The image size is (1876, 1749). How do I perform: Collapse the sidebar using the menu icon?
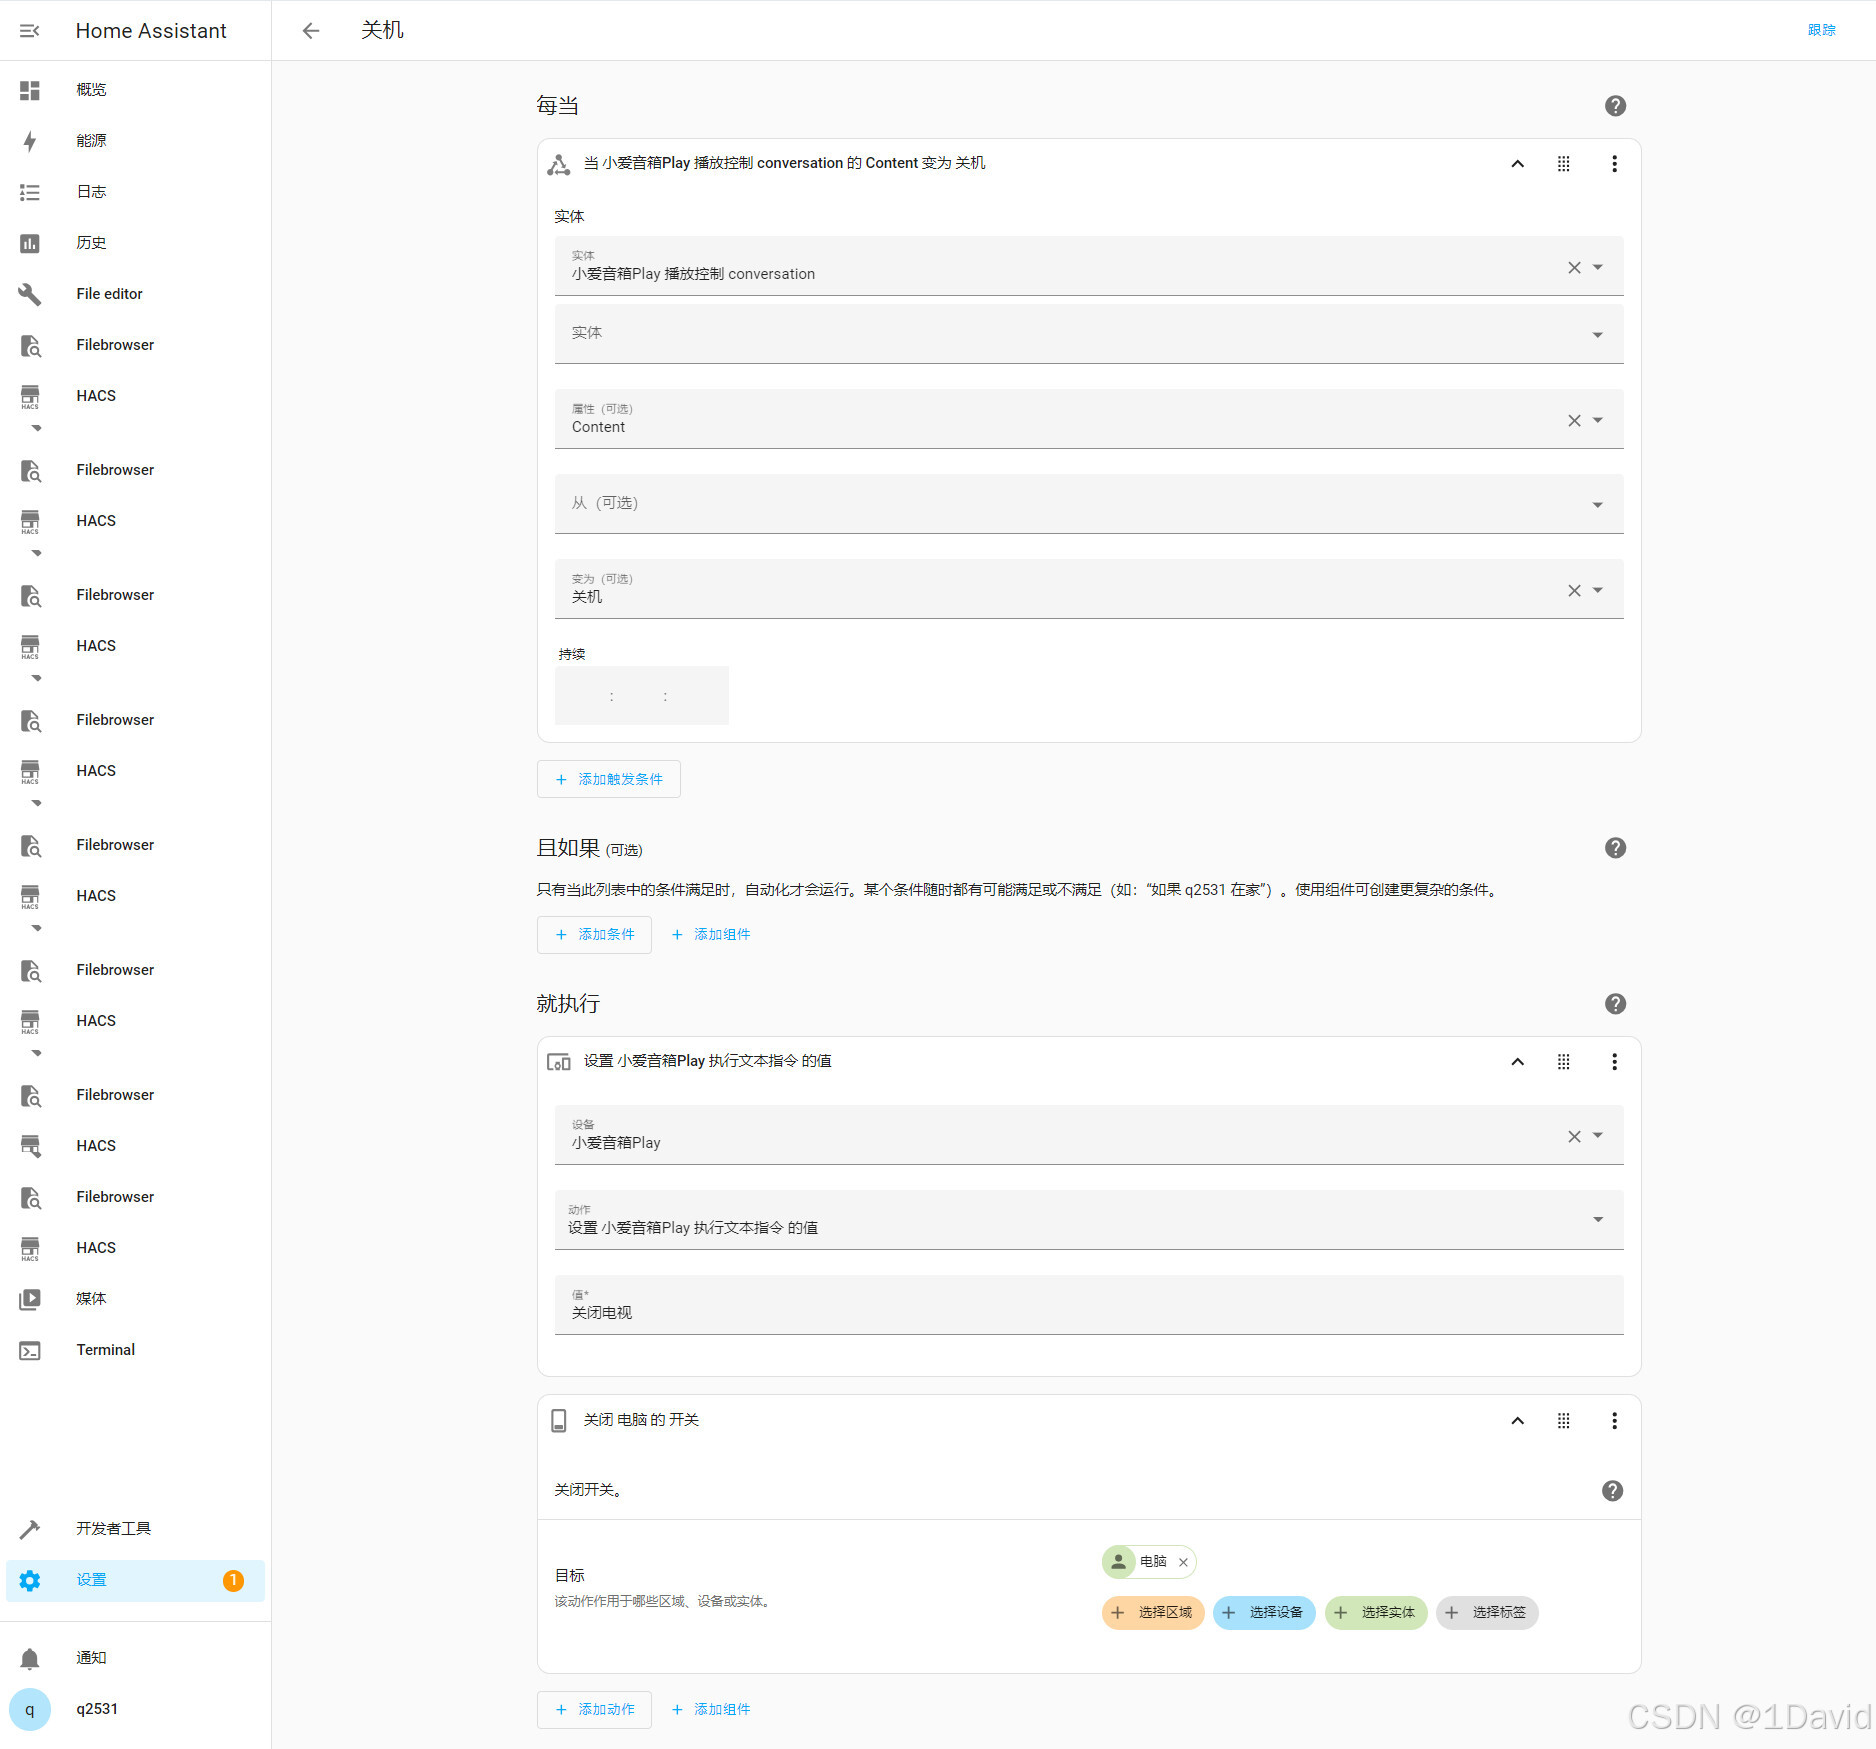tap(30, 31)
